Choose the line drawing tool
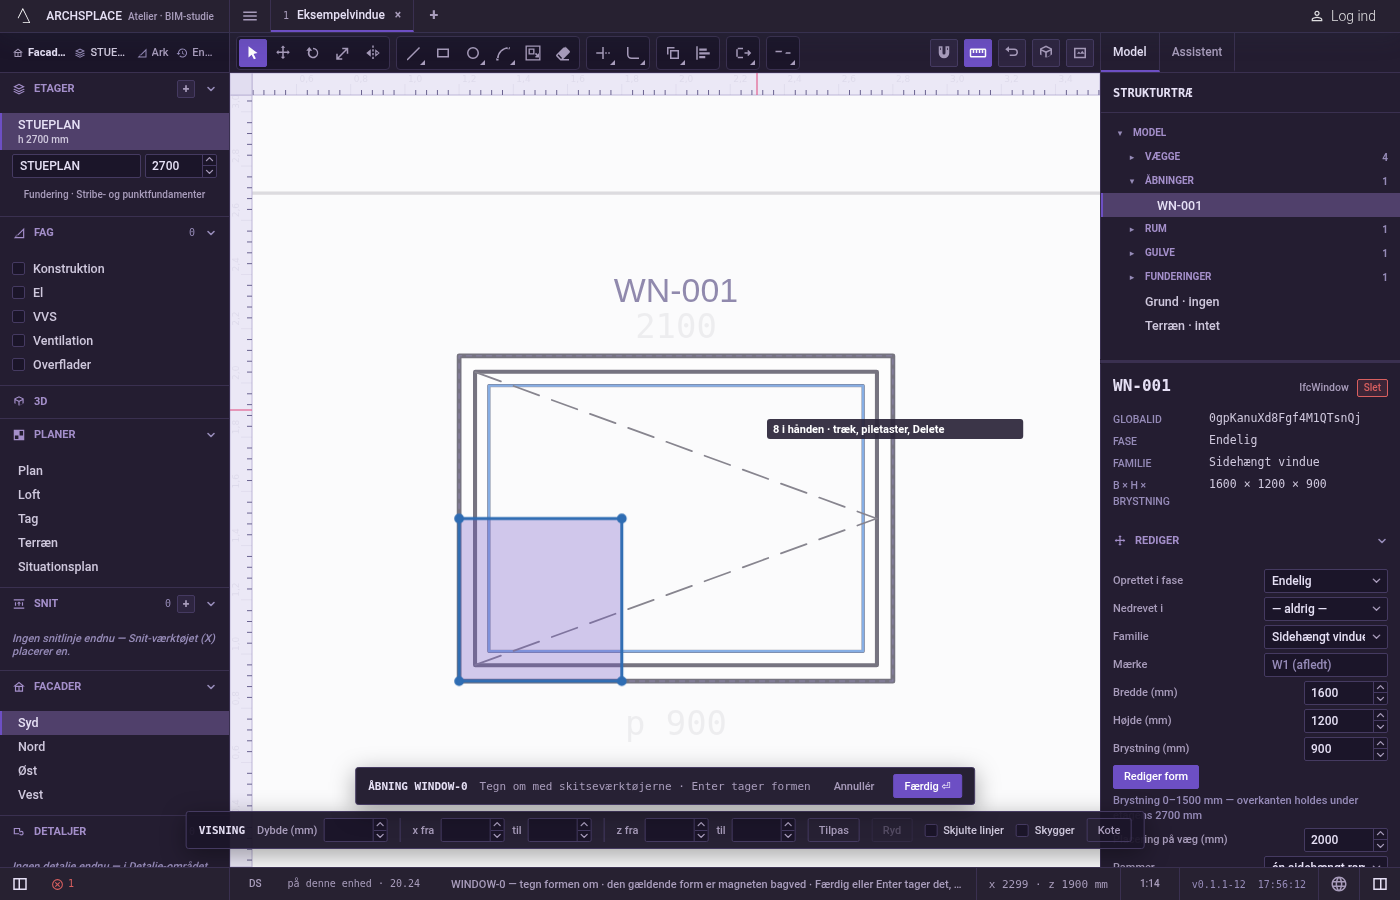 pyautogui.click(x=413, y=53)
